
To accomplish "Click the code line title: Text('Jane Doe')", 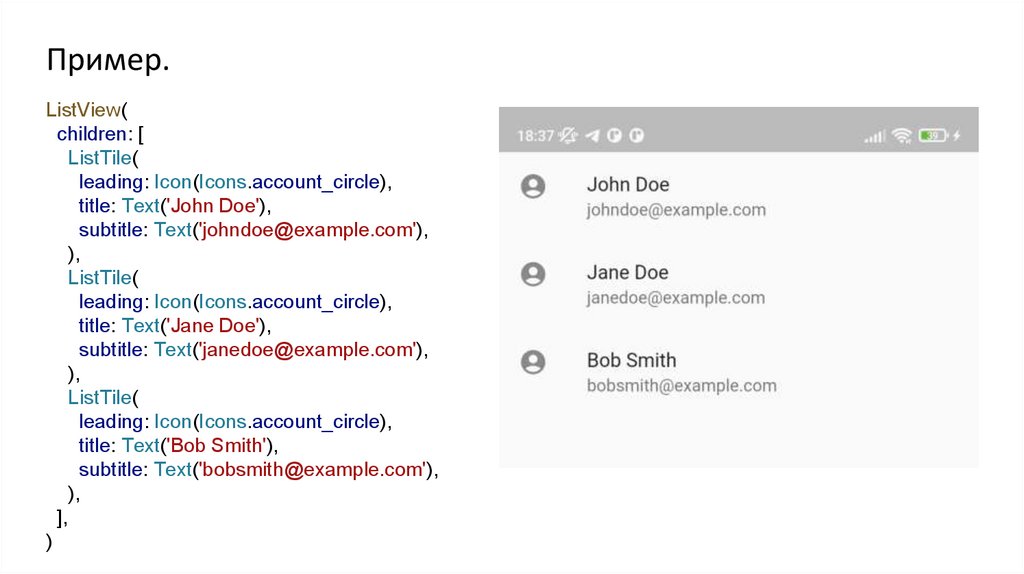I will (175, 326).
